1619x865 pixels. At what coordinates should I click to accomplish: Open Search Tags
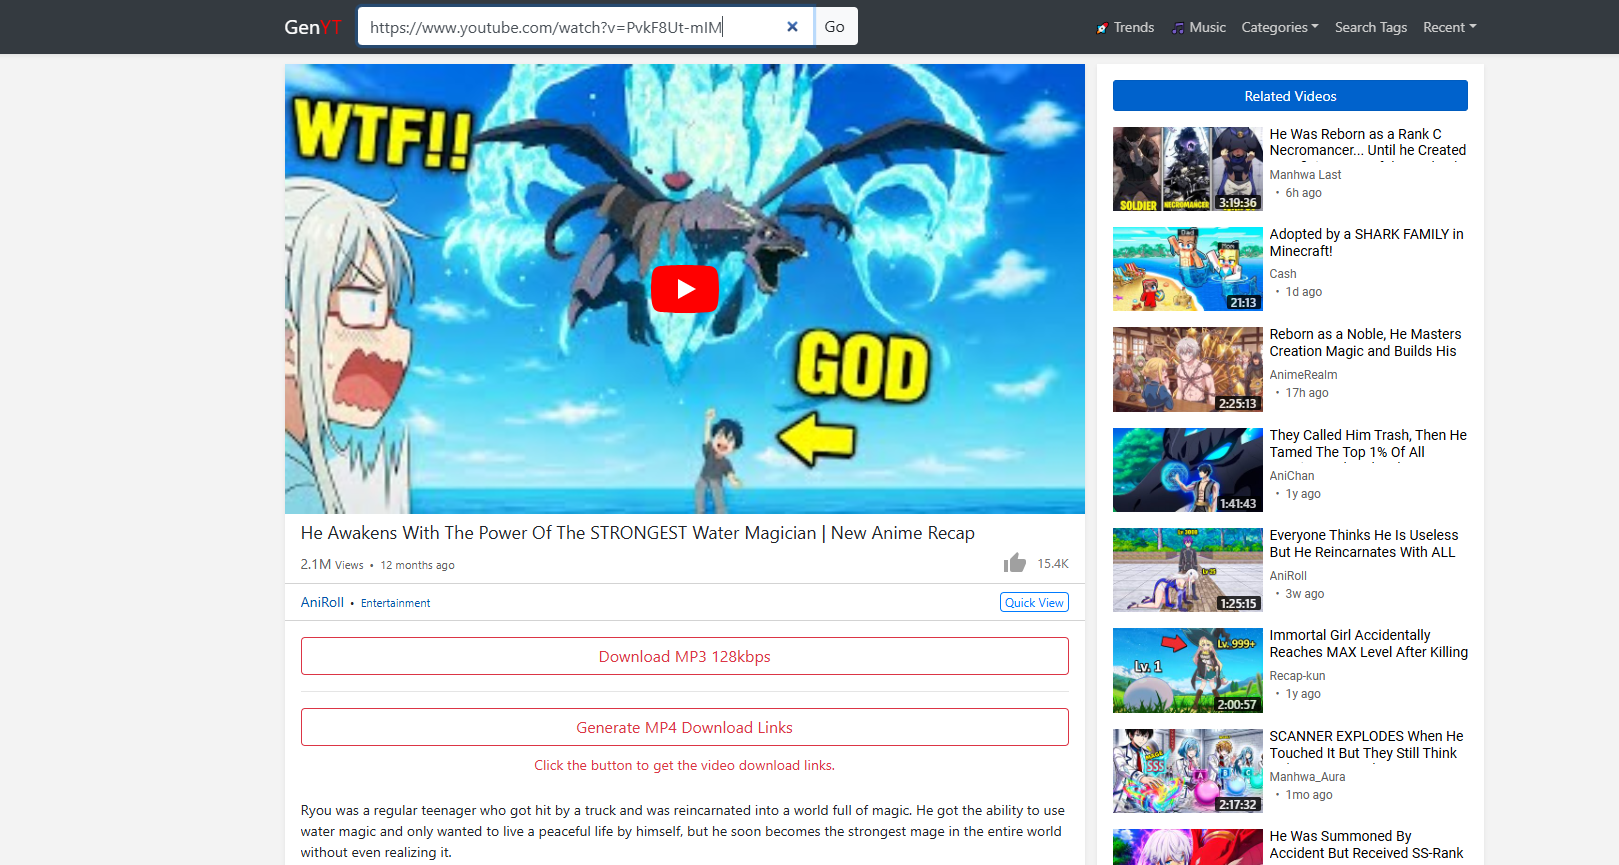pyautogui.click(x=1371, y=27)
